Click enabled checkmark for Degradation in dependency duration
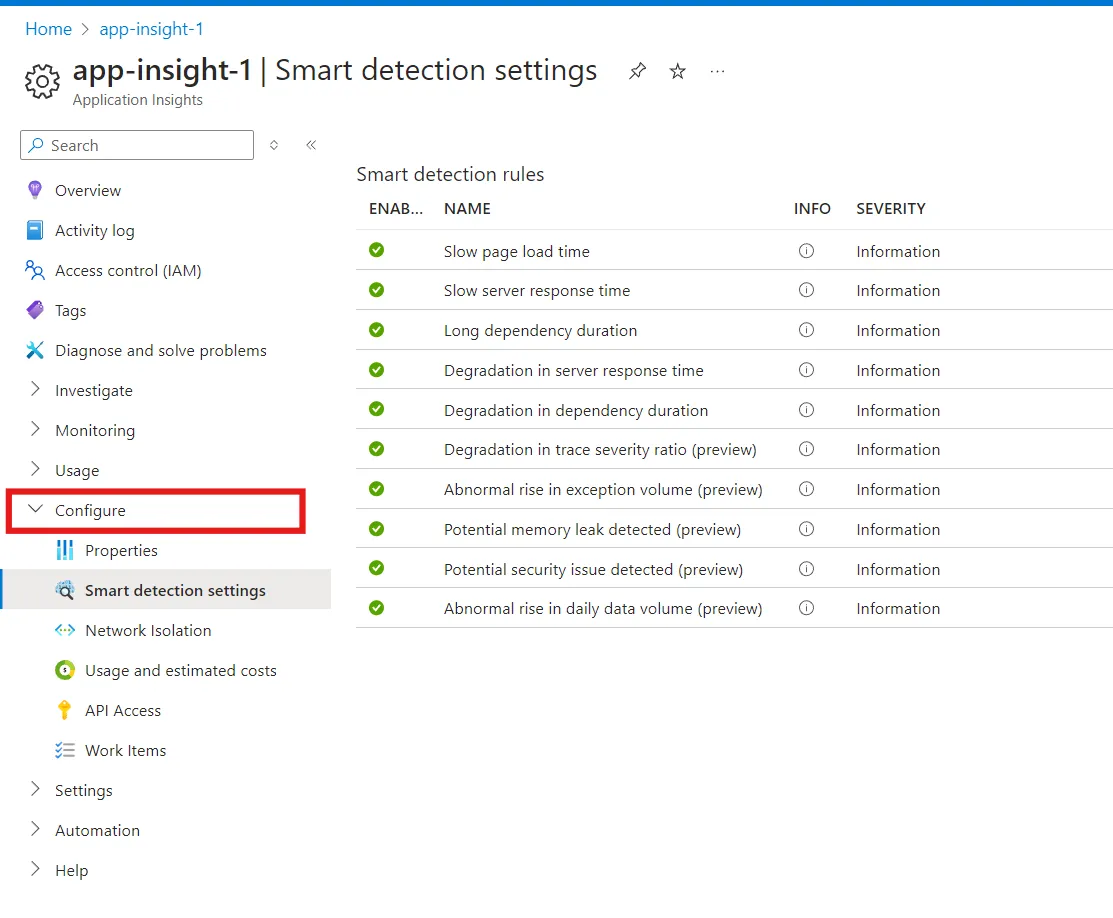 click(376, 409)
